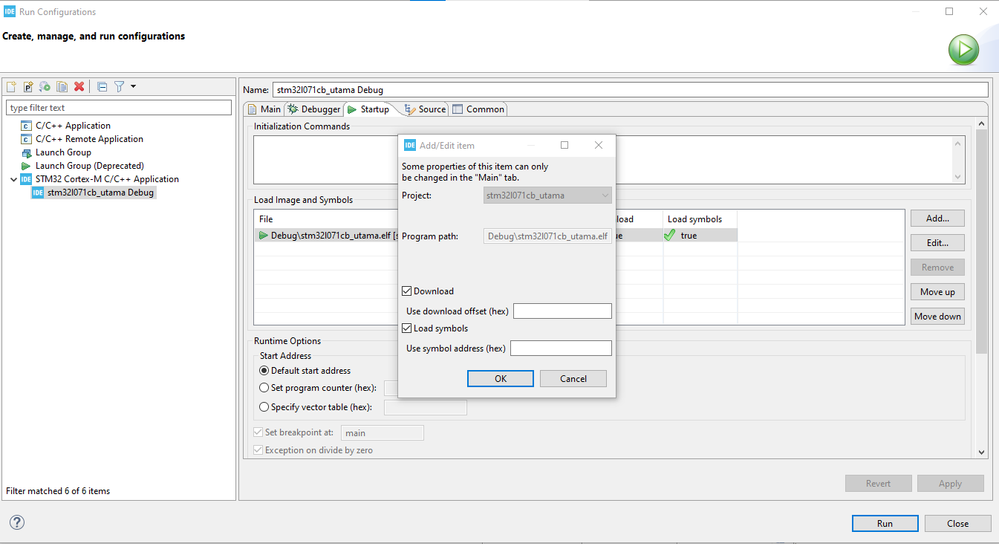
Task: Collapse all configuration tree nodes
Action: (102, 87)
